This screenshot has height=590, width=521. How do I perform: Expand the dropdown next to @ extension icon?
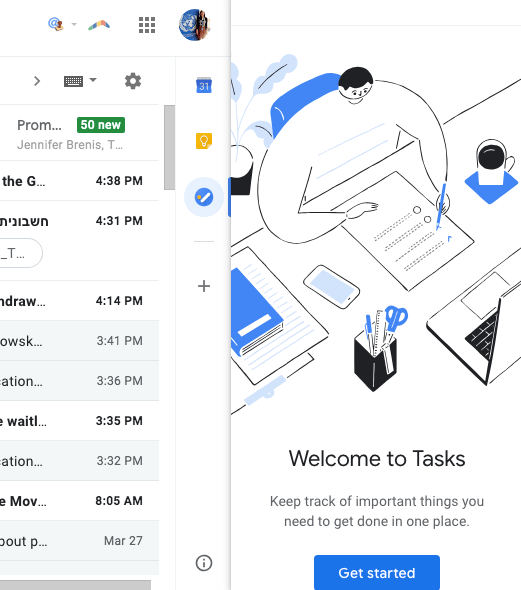point(74,24)
